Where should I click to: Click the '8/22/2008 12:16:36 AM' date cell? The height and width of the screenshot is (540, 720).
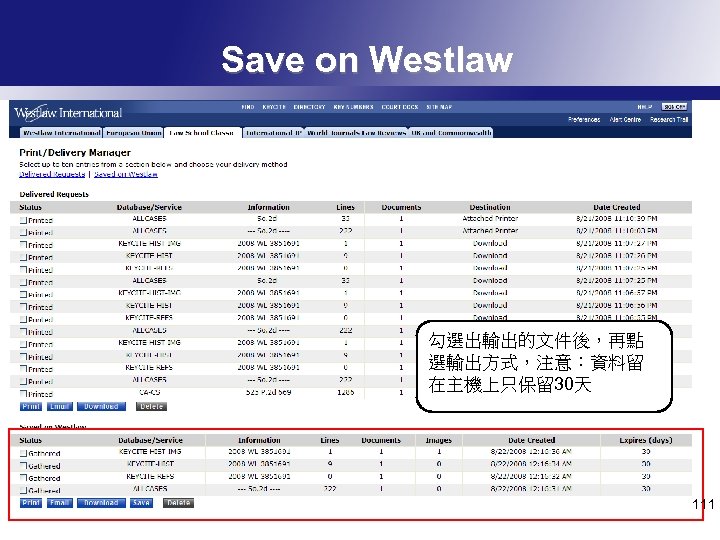click(x=531, y=452)
